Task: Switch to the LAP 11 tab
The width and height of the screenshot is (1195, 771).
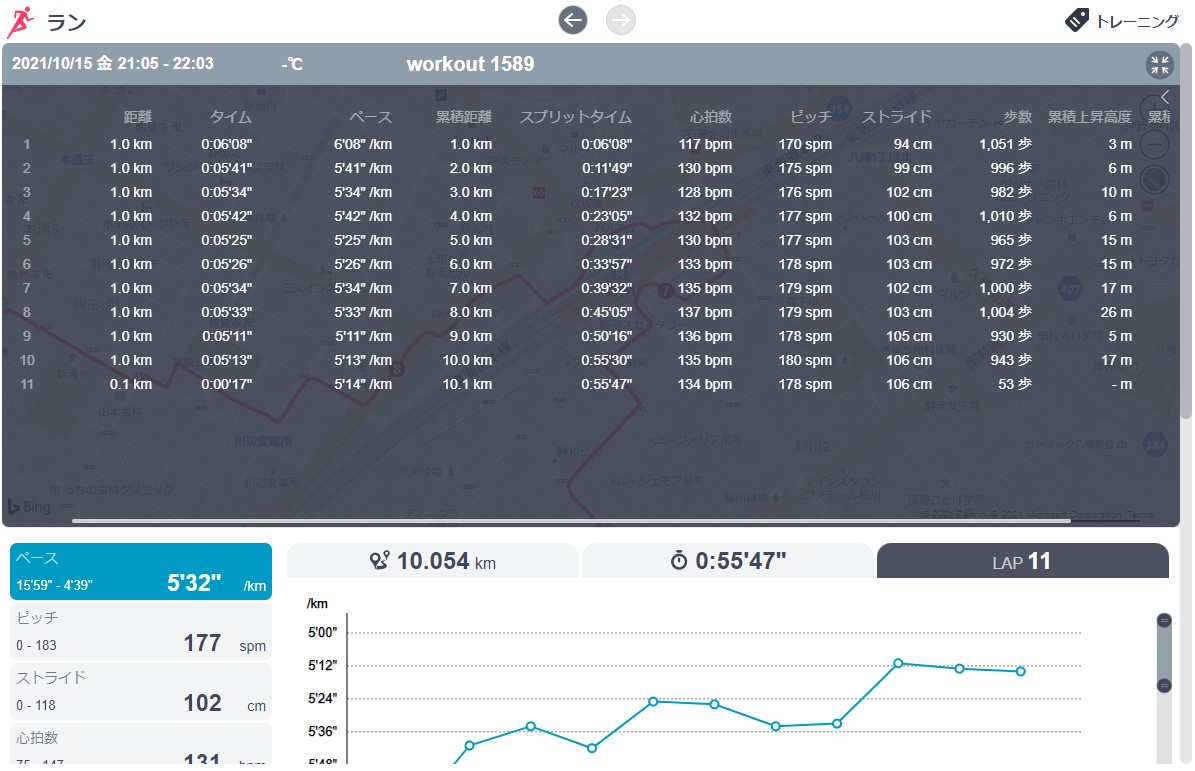Action: coord(1022,561)
